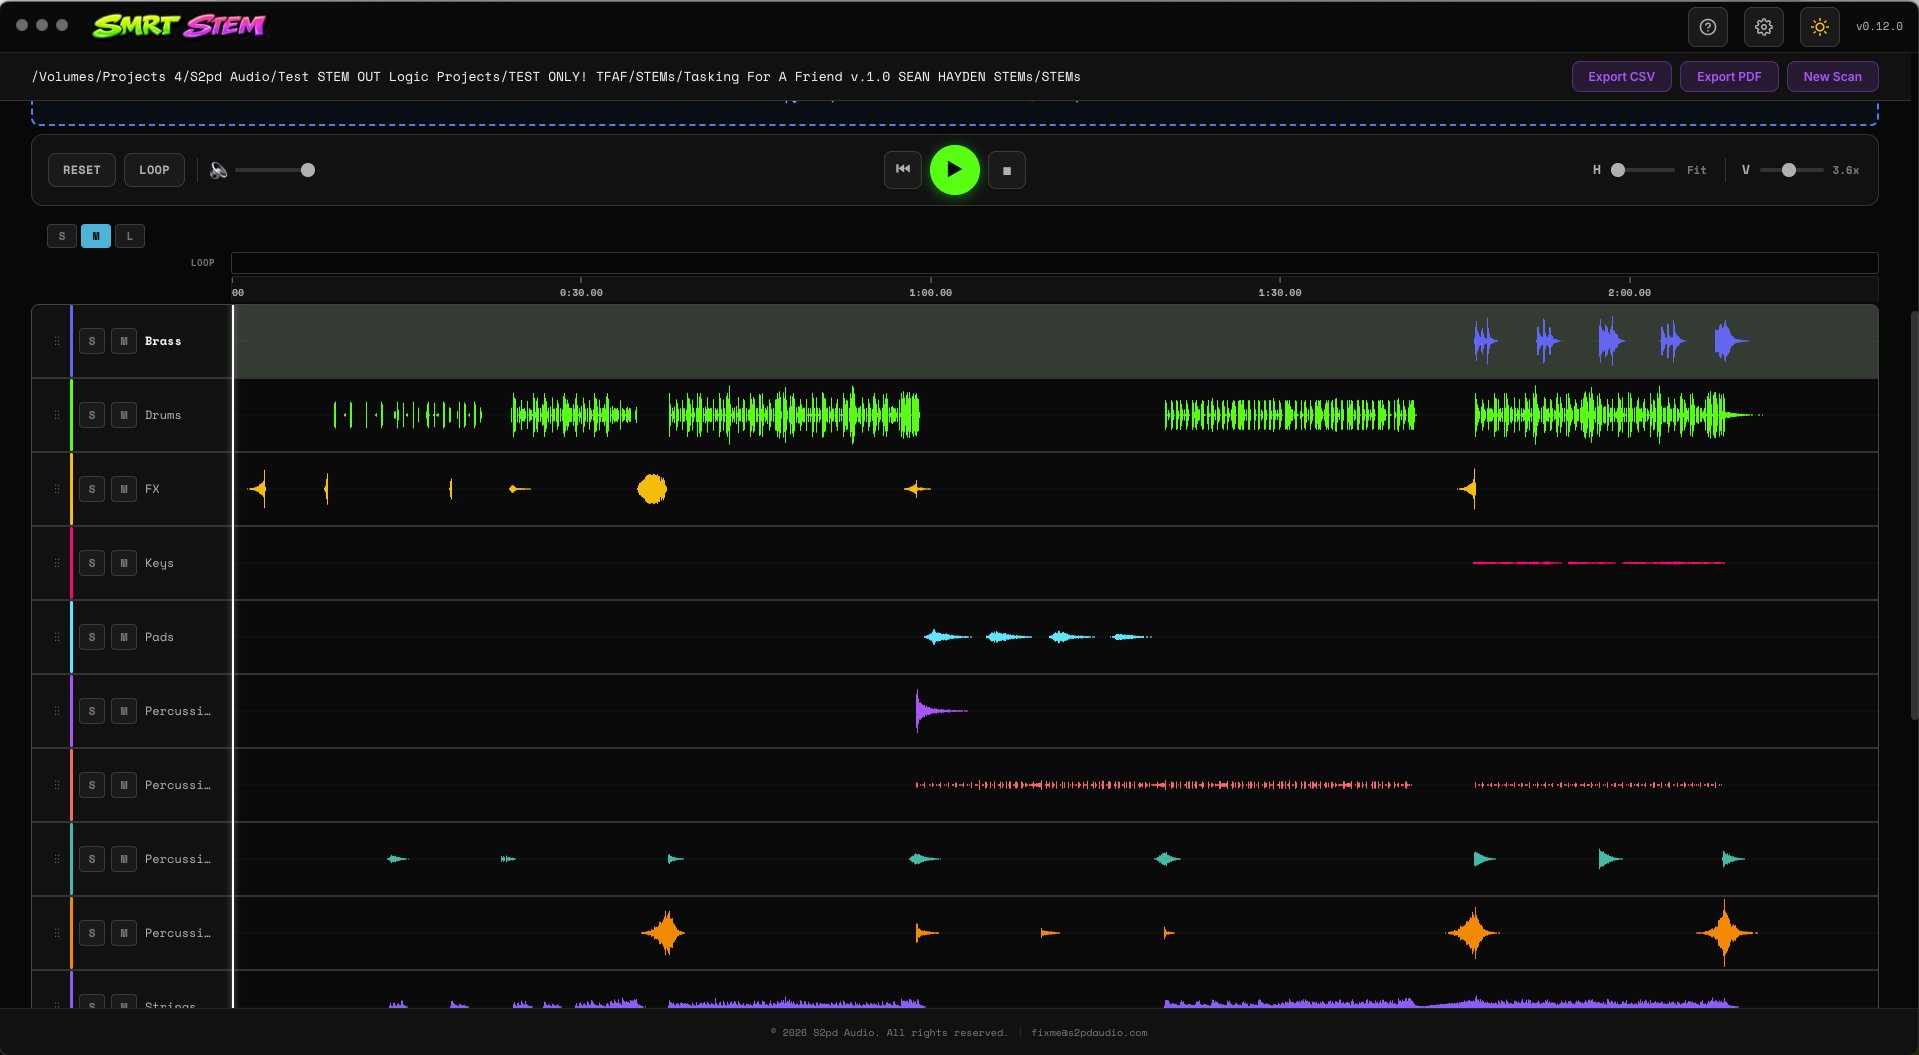Solo the Keys track
This screenshot has width=1919, height=1055.
tap(92, 563)
